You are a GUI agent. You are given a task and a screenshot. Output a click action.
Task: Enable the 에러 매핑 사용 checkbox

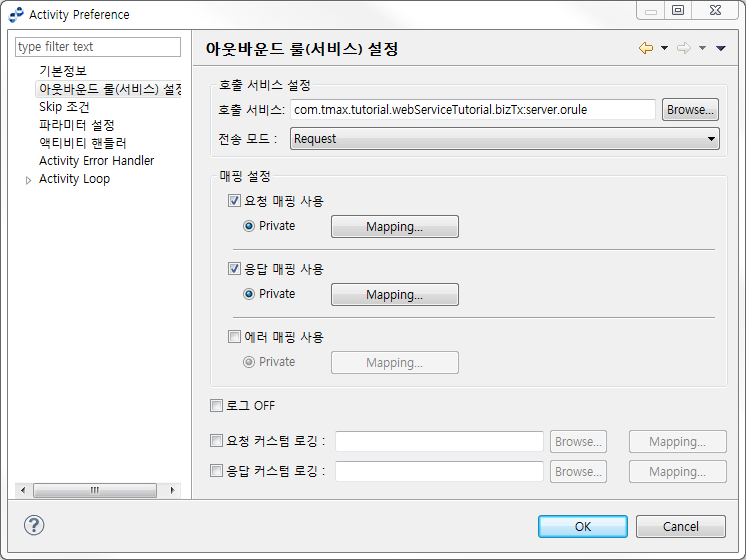[235, 337]
